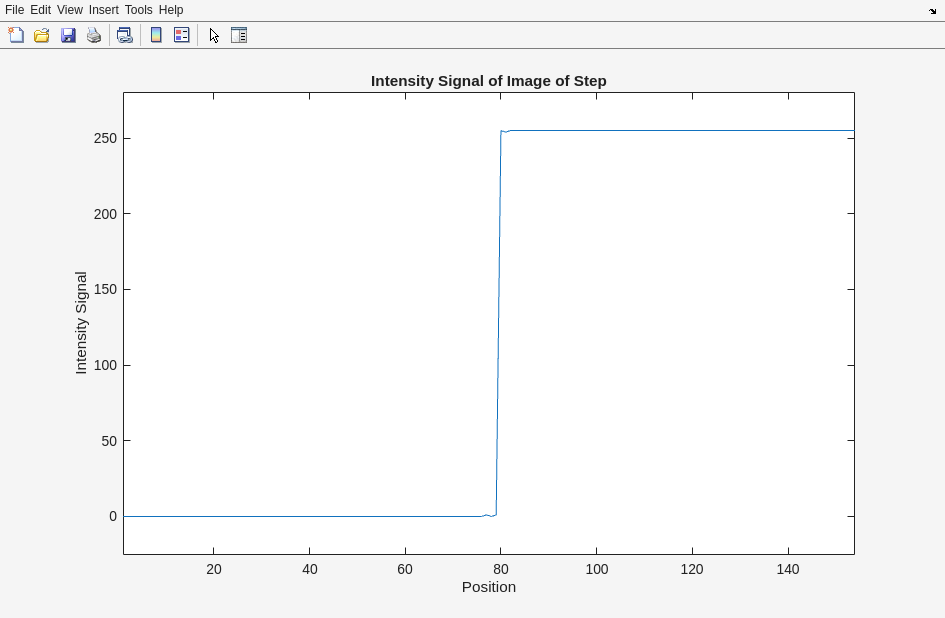Open a file using the folder icon
This screenshot has width=945, height=618.
pyautogui.click(x=42, y=35)
